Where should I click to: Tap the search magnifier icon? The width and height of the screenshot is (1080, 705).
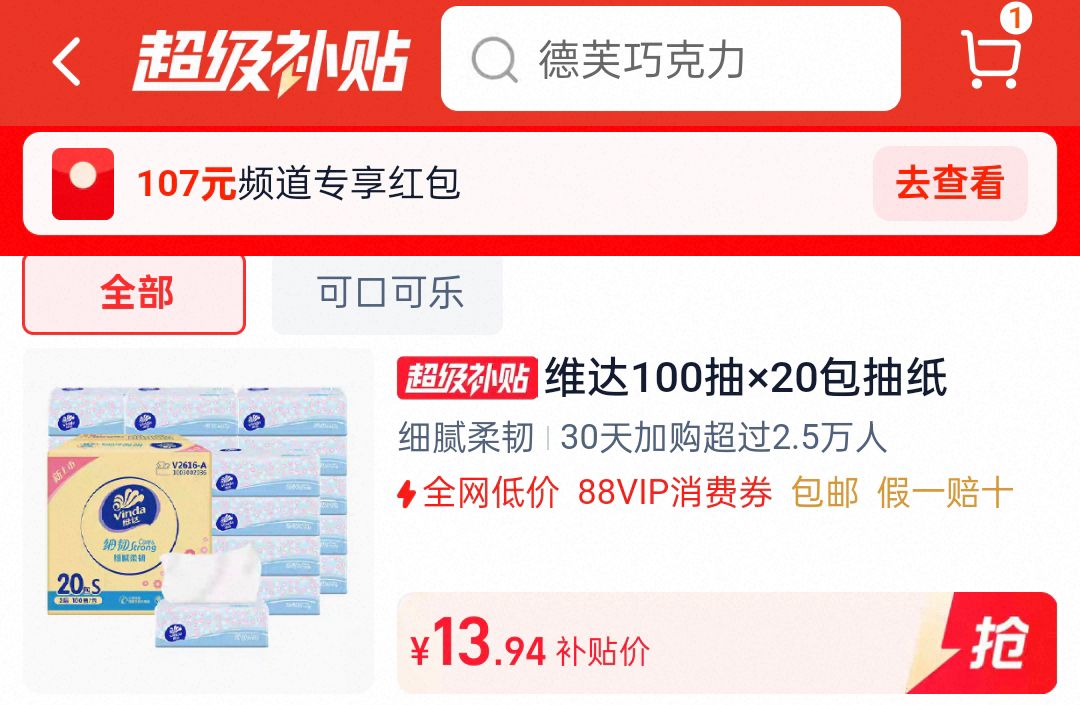point(494,61)
